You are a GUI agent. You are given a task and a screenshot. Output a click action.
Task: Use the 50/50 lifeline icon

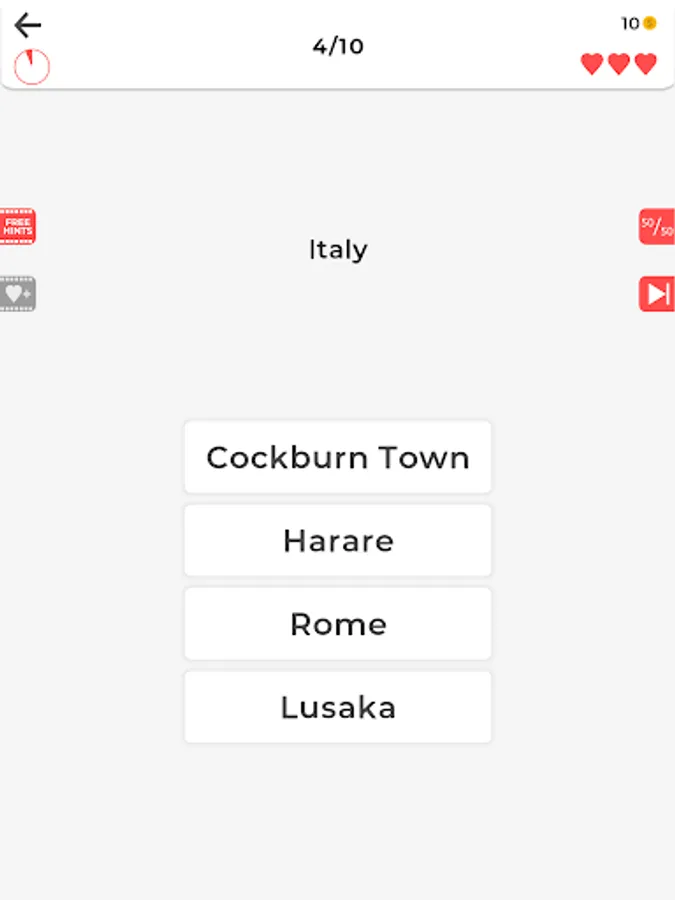coord(657,227)
